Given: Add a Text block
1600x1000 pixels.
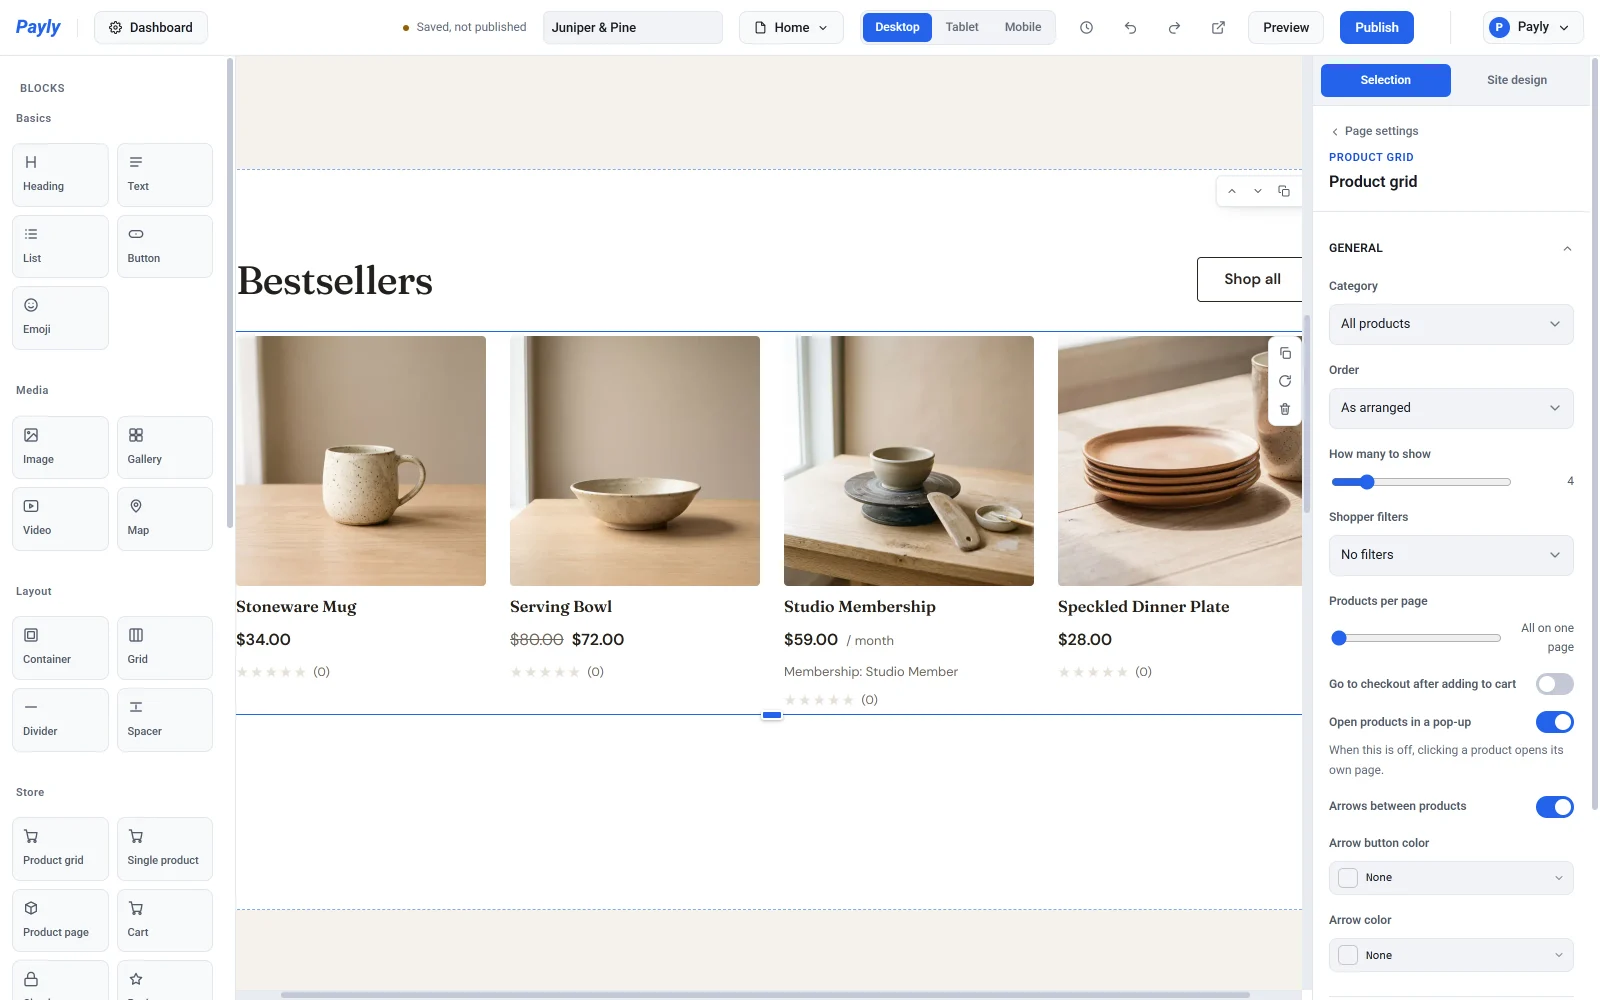Looking at the screenshot, I should [165, 175].
